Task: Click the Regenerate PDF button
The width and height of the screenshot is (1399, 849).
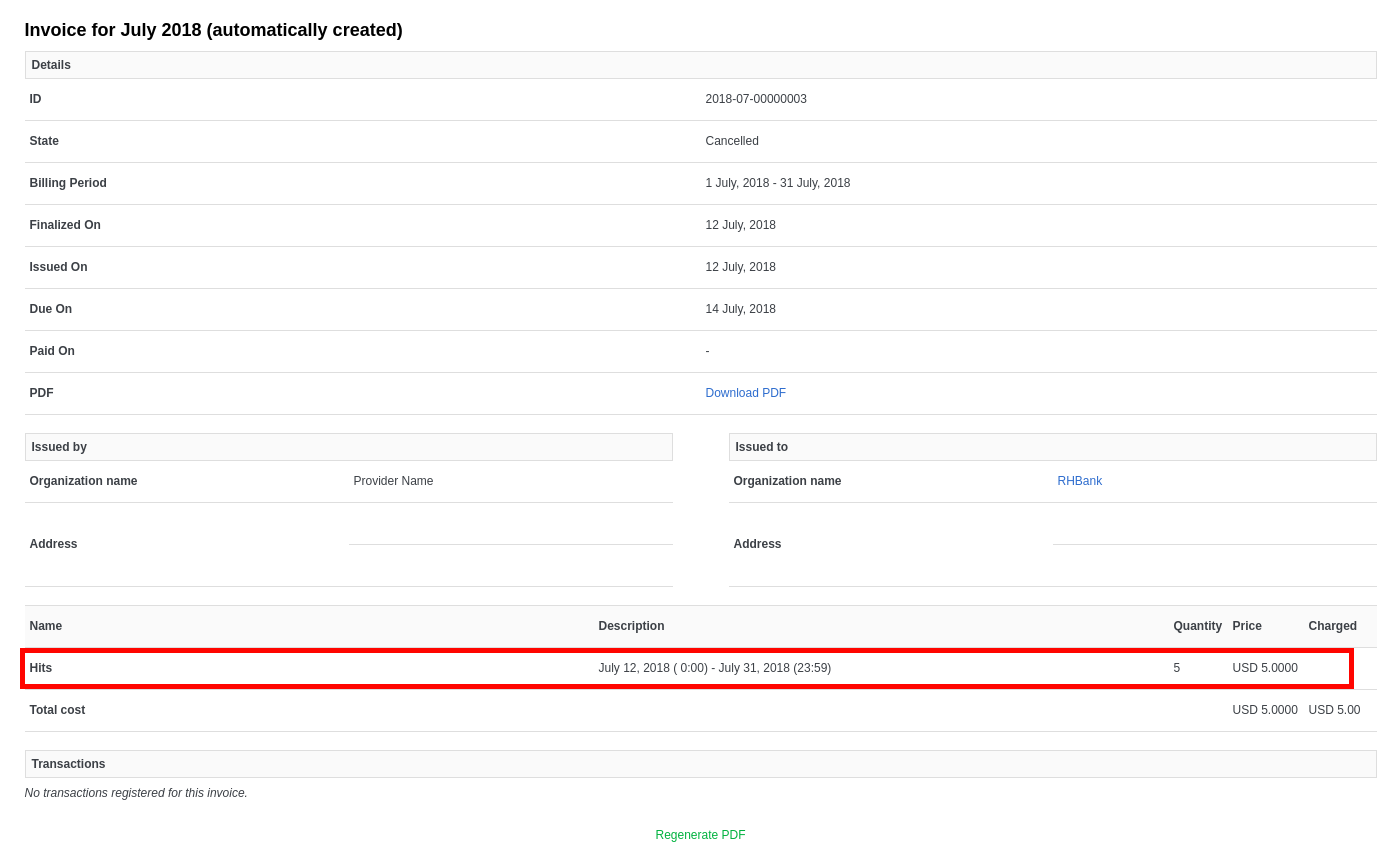Action: (700, 835)
